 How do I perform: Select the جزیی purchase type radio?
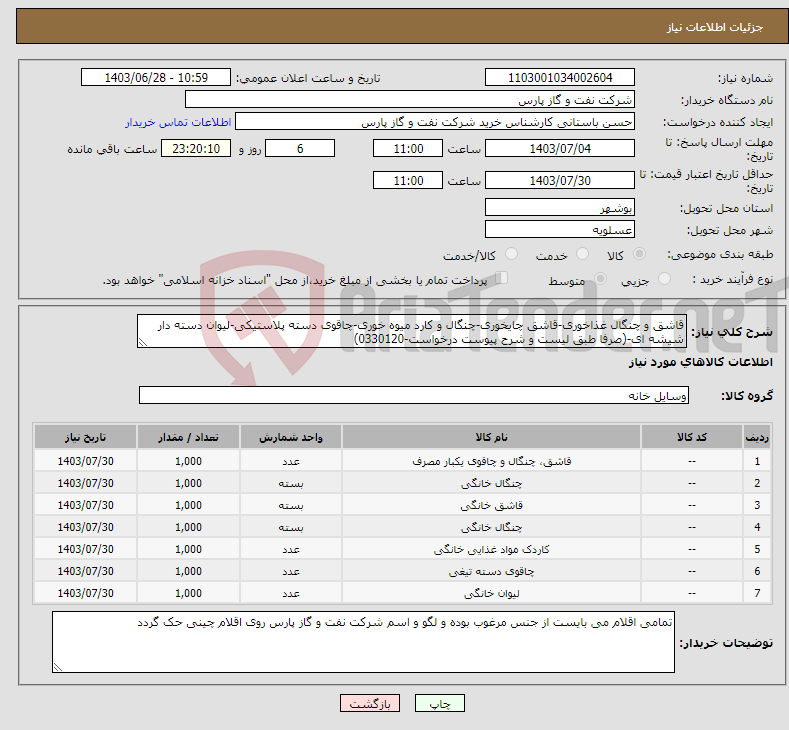click(x=664, y=279)
